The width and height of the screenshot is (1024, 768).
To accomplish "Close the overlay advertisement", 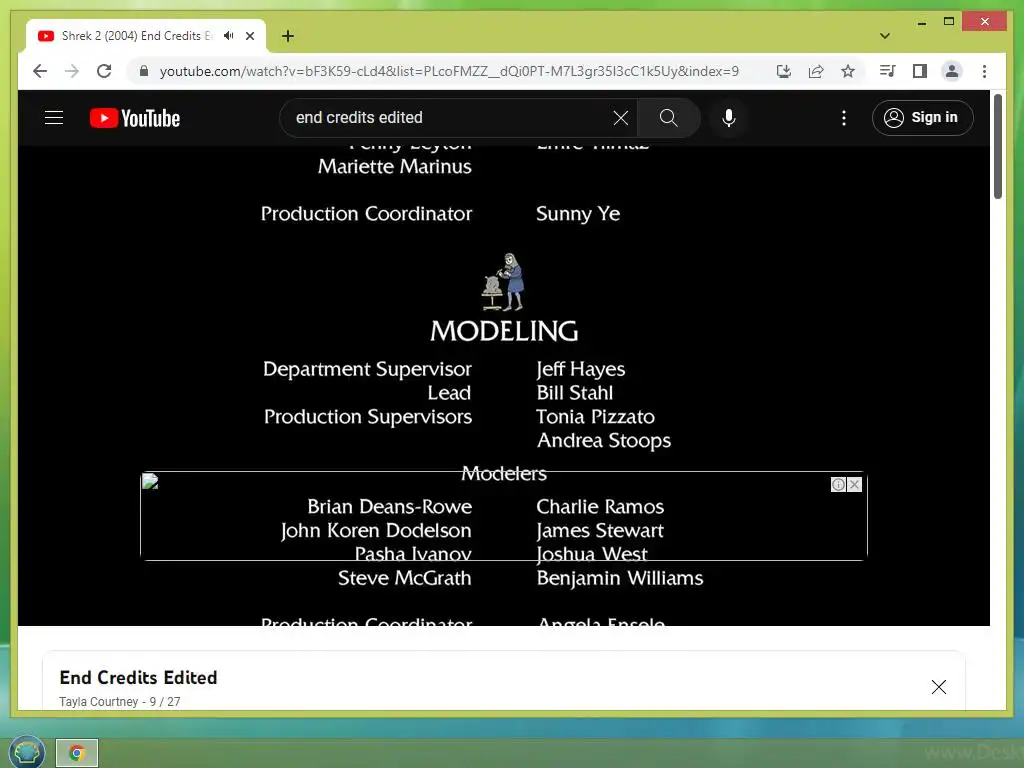I will [x=854, y=484].
